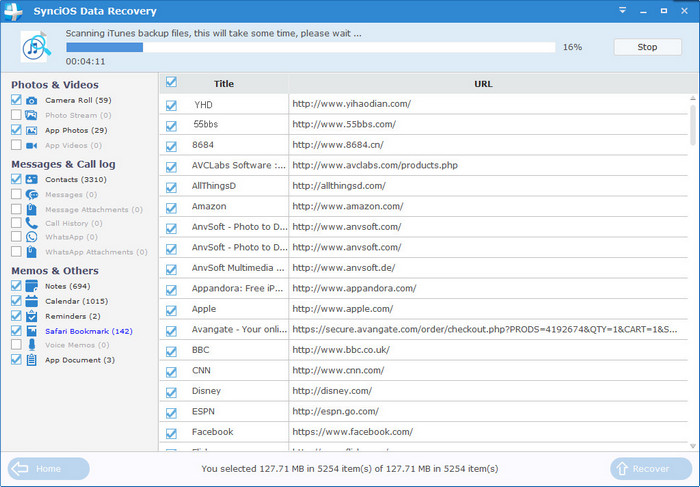Viewport: 700px width, 487px height.
Task: Open the Contacts (3310) category
Action: (76, 179)
